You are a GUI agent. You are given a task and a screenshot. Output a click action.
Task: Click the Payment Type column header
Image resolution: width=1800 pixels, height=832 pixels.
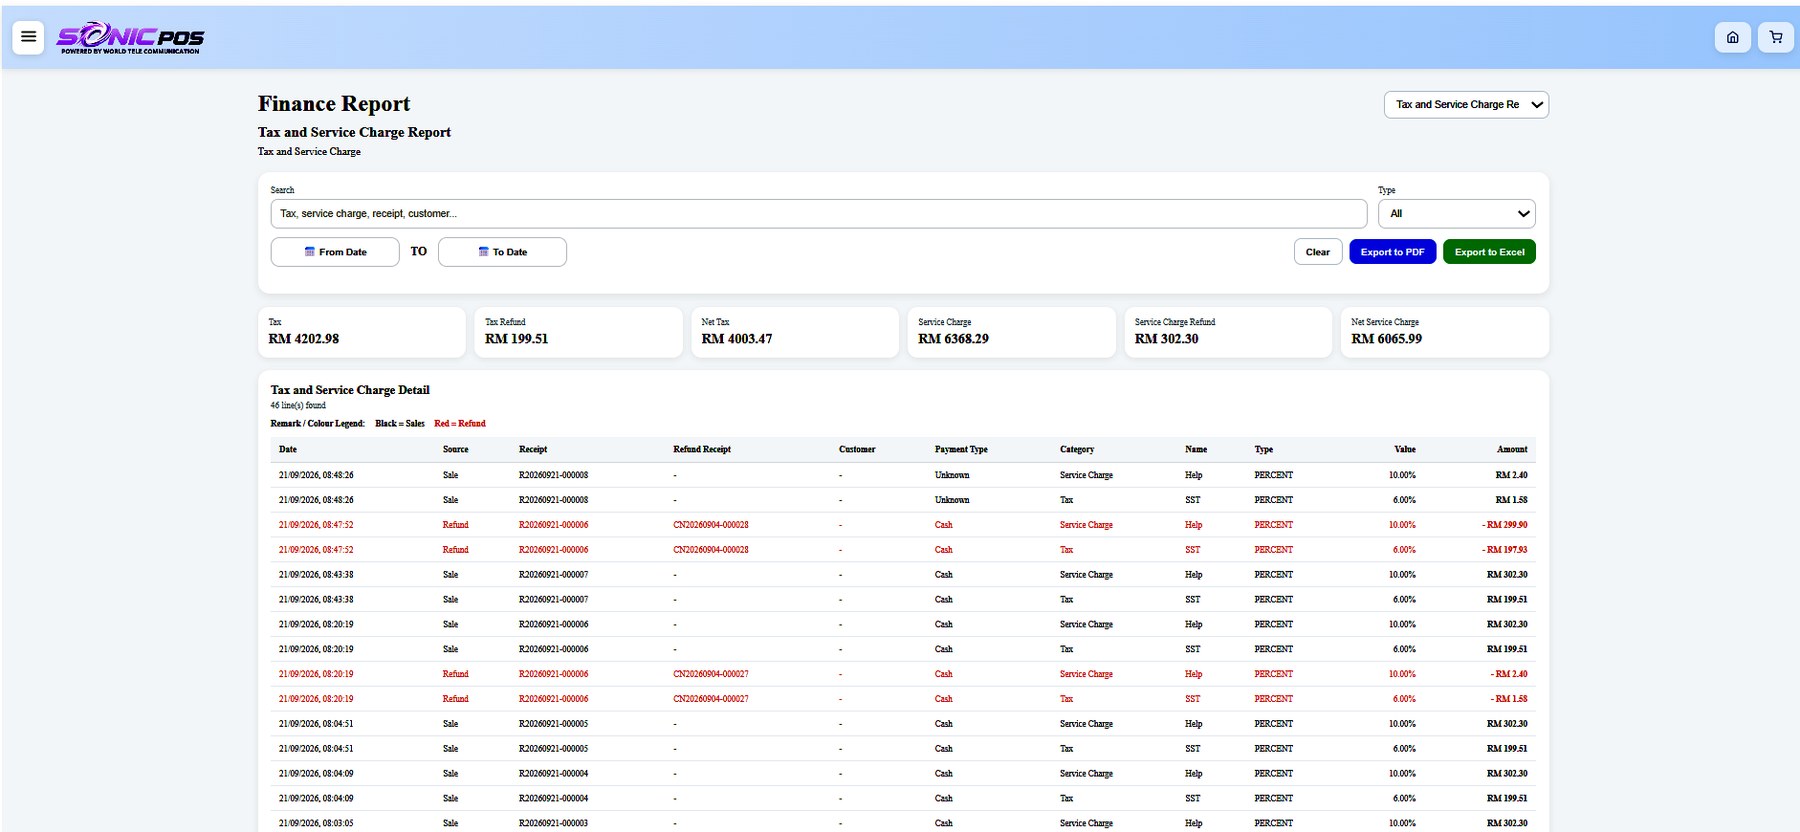point(961,450)
